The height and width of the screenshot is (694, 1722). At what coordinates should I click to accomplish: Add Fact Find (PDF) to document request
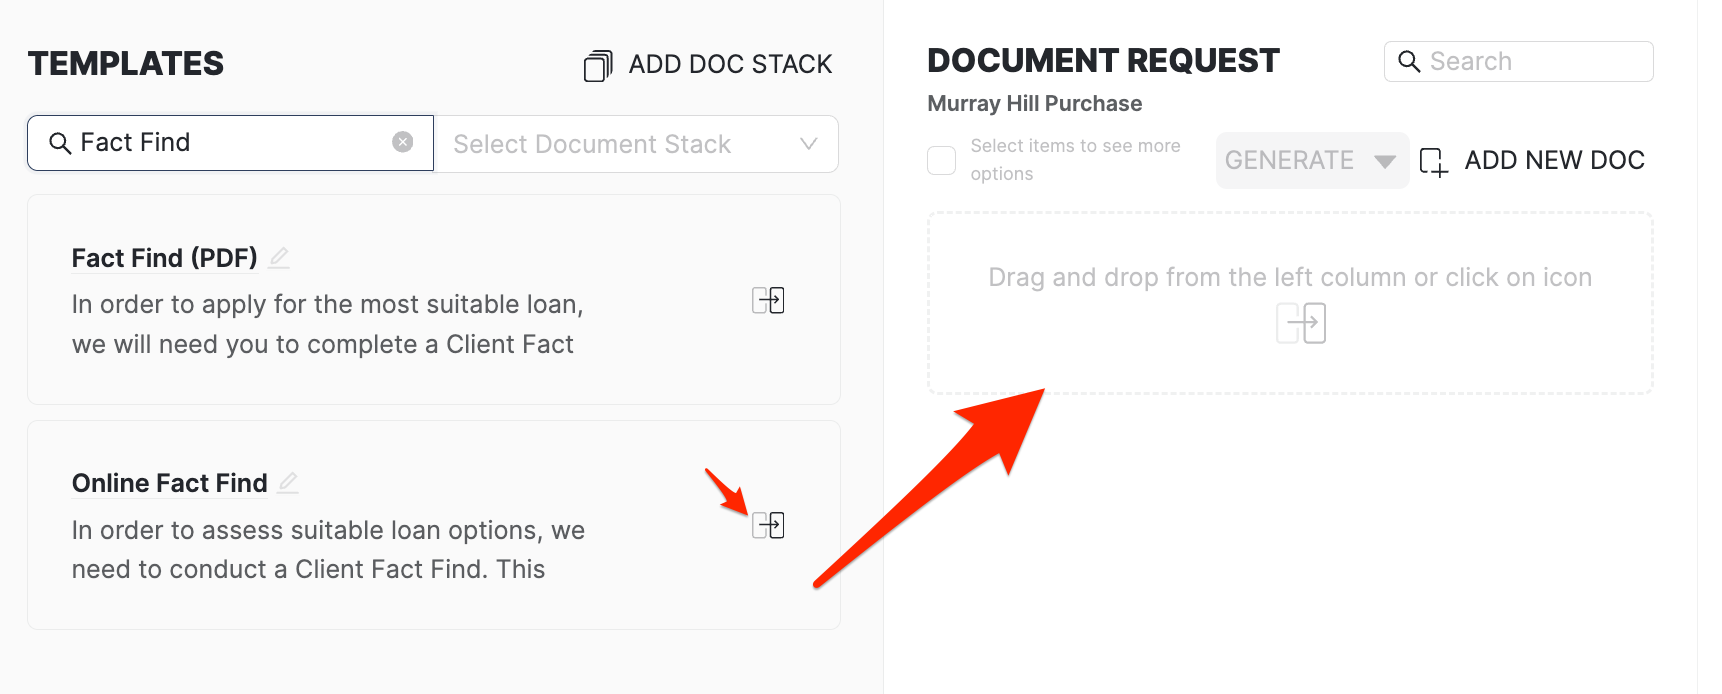click(768, 300)
